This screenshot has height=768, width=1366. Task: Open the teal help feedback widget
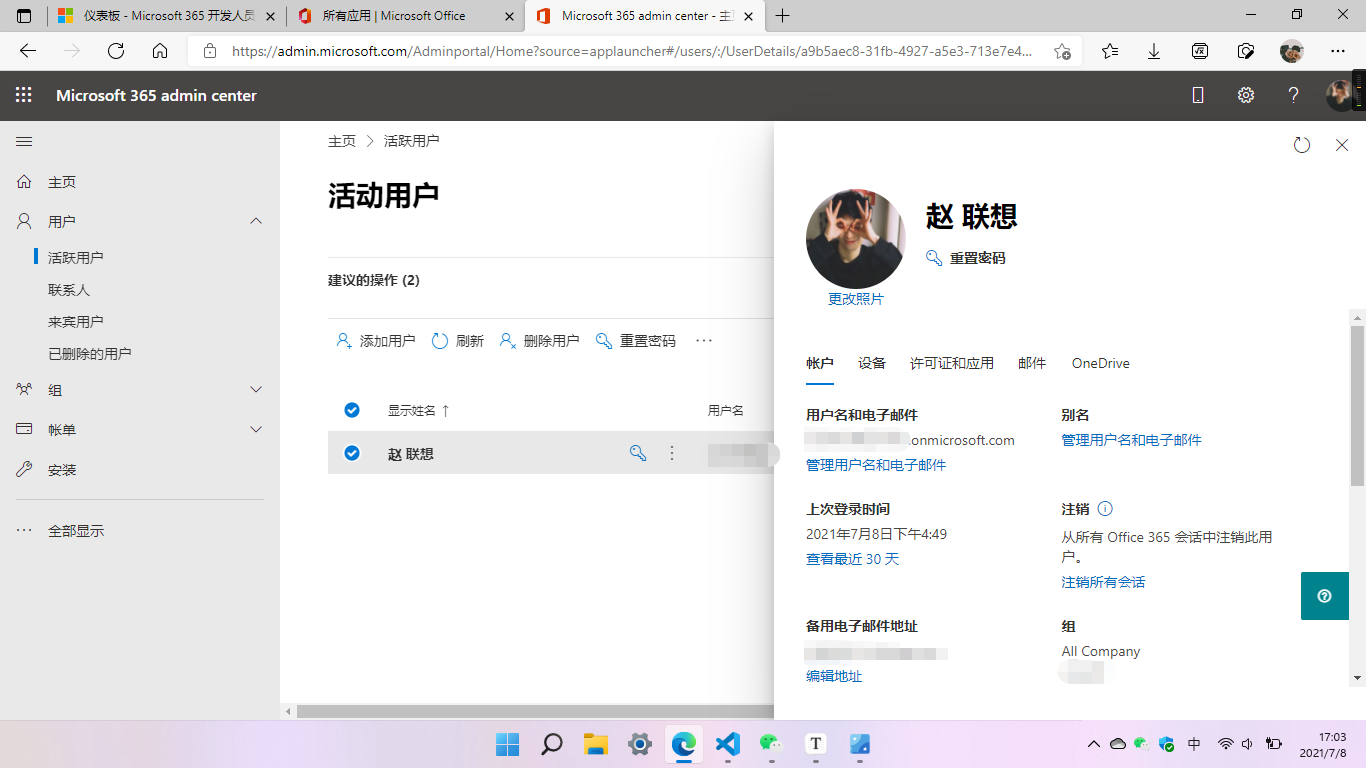coord(1325,596)
